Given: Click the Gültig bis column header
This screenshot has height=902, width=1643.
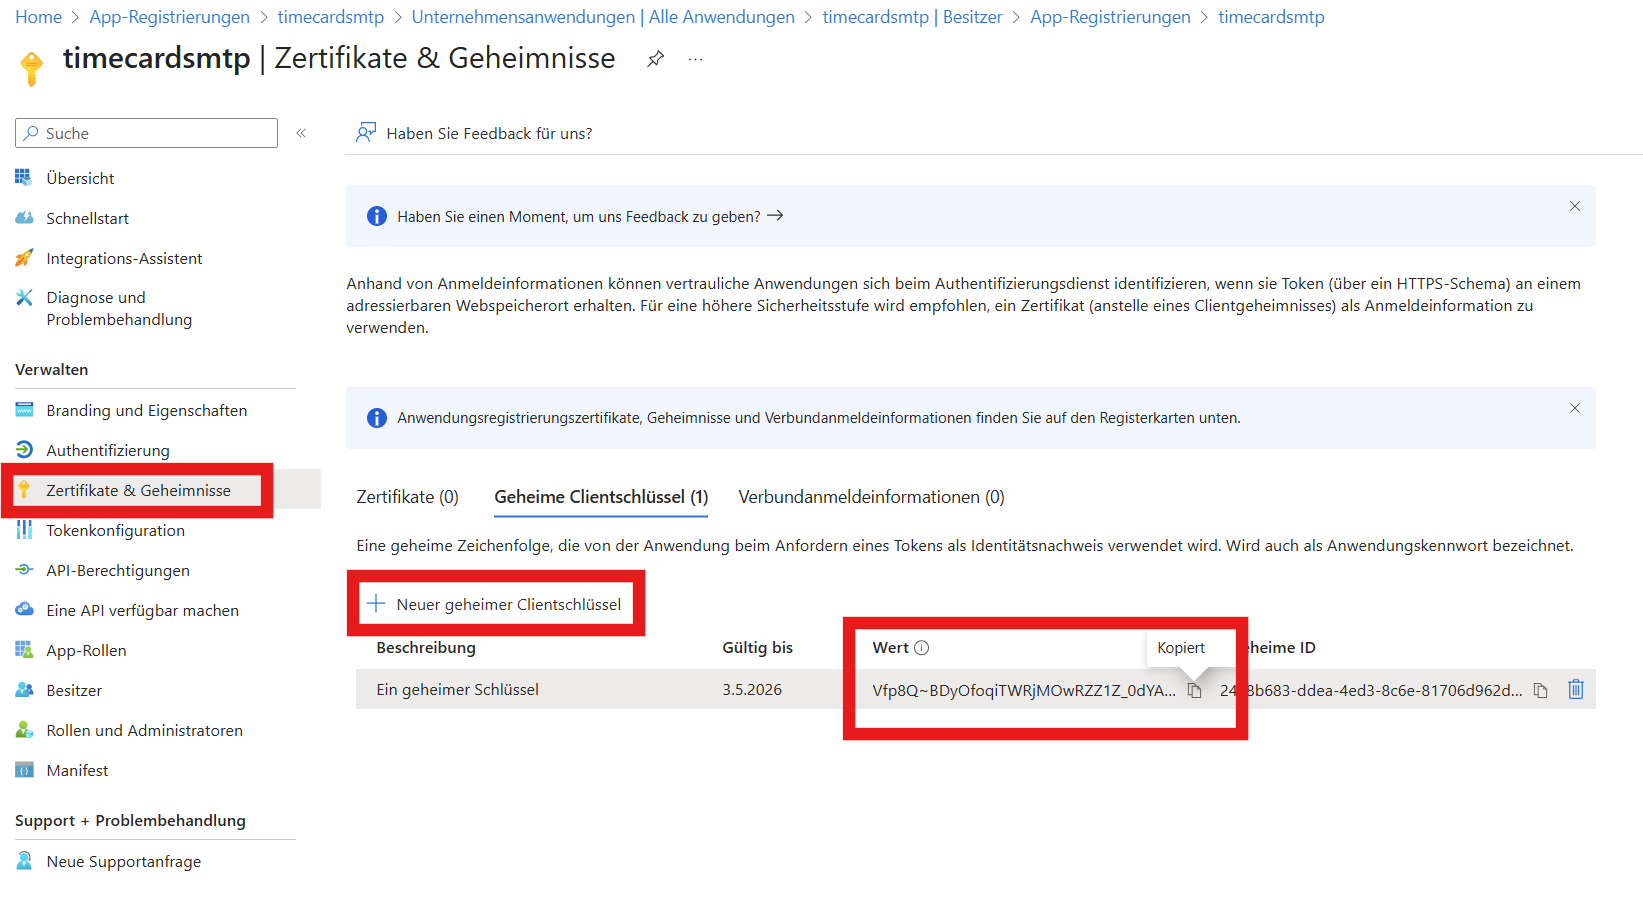Looking at the screenshot, I should coord(757,648).
